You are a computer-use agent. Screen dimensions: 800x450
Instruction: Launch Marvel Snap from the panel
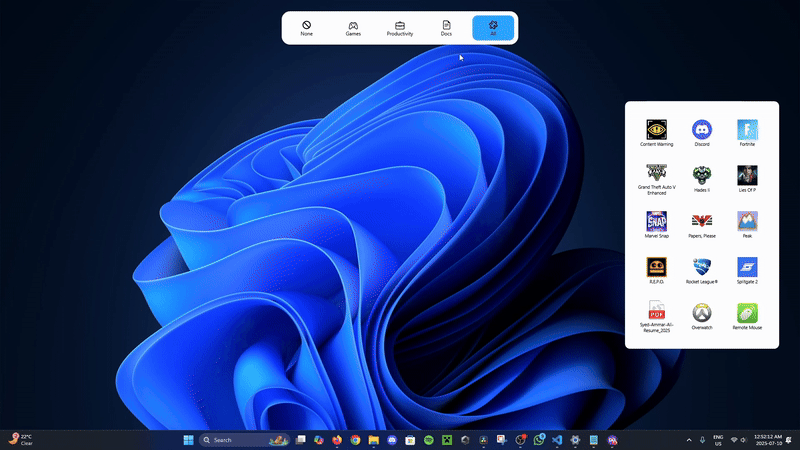coord(656,222)
